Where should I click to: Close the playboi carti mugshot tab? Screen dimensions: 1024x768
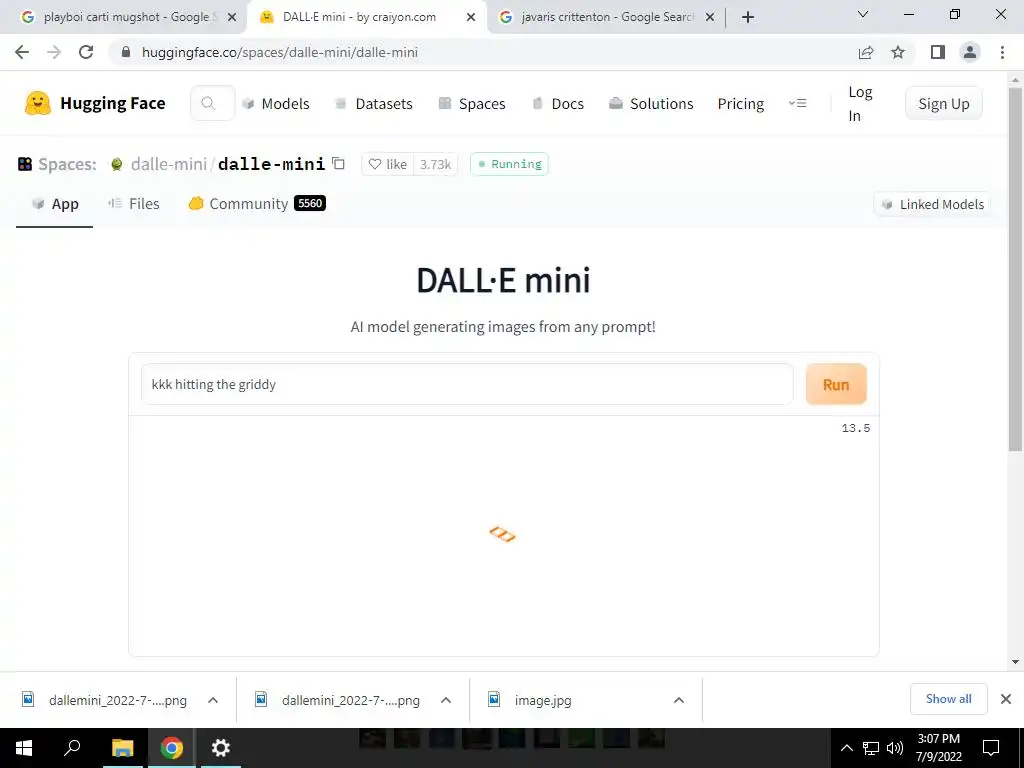click(x=232, y=18)
